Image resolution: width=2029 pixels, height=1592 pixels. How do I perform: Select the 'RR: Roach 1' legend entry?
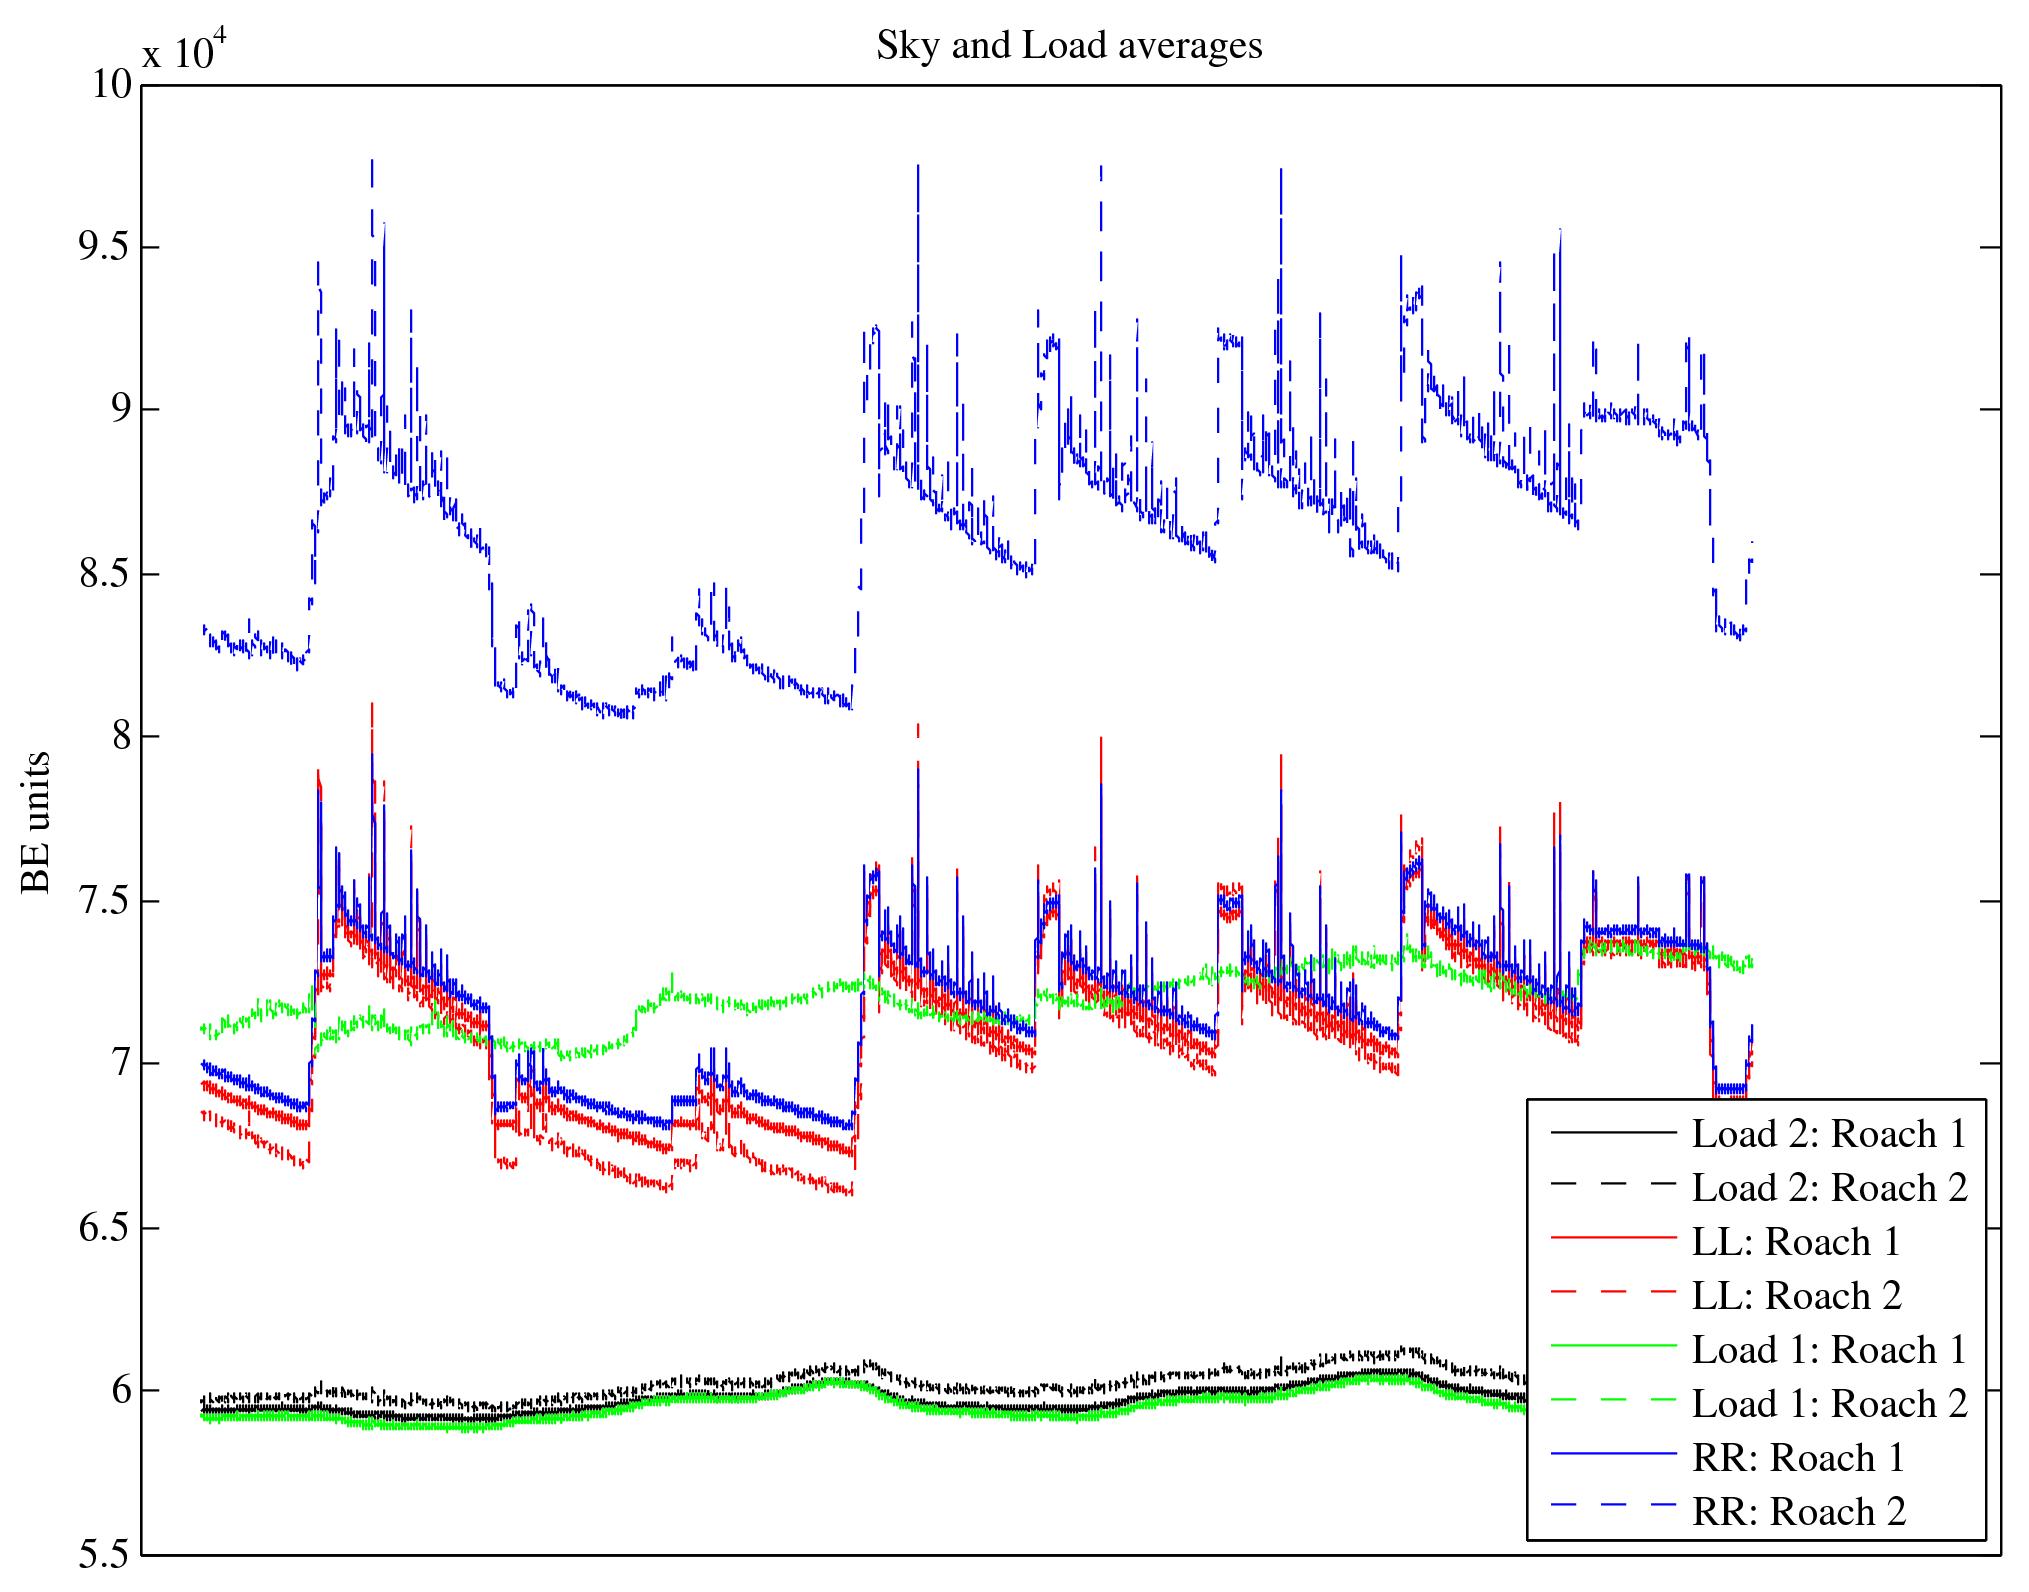[1797, 1458]
